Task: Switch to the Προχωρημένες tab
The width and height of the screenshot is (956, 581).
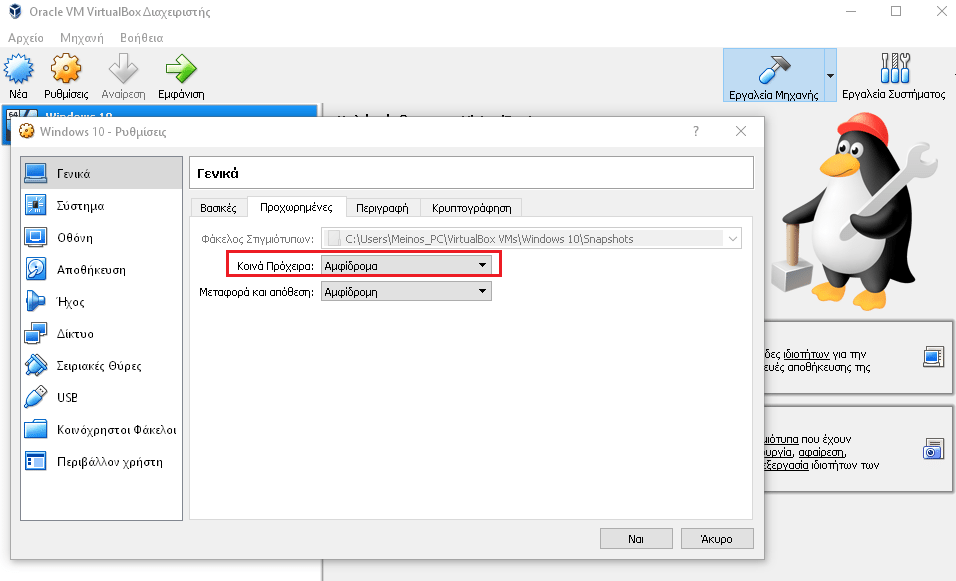Action: point(296,207)
